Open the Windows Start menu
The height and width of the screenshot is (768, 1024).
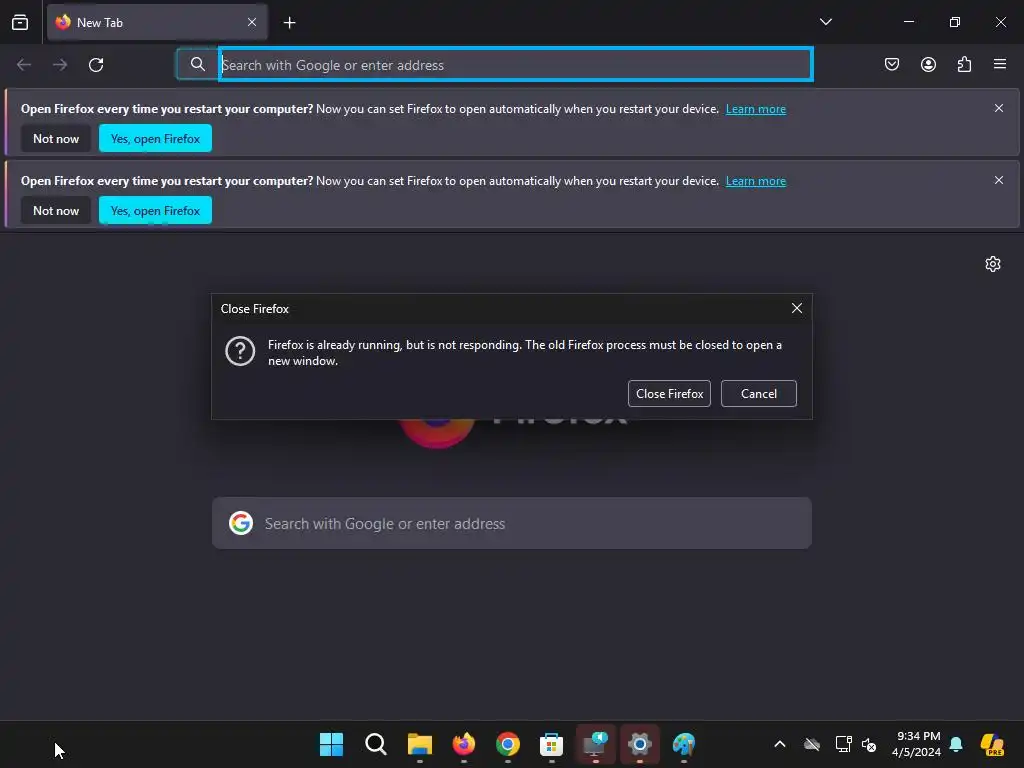coord(331,744)
